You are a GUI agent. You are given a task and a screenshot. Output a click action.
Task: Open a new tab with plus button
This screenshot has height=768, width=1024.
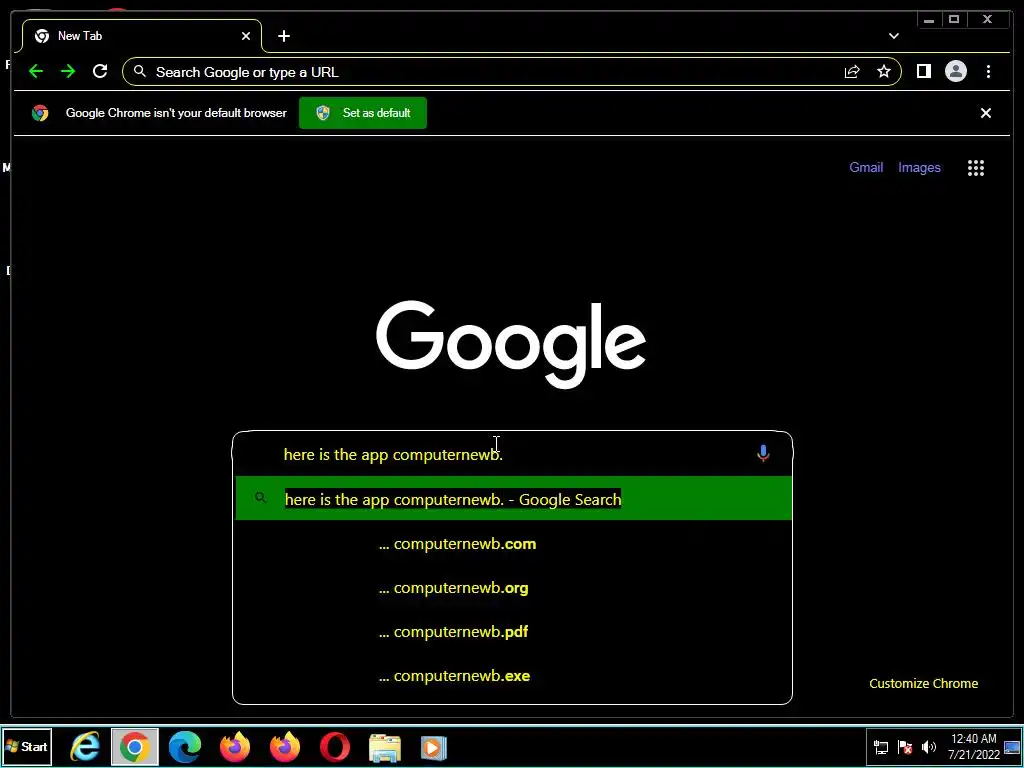tap(283, 36)
